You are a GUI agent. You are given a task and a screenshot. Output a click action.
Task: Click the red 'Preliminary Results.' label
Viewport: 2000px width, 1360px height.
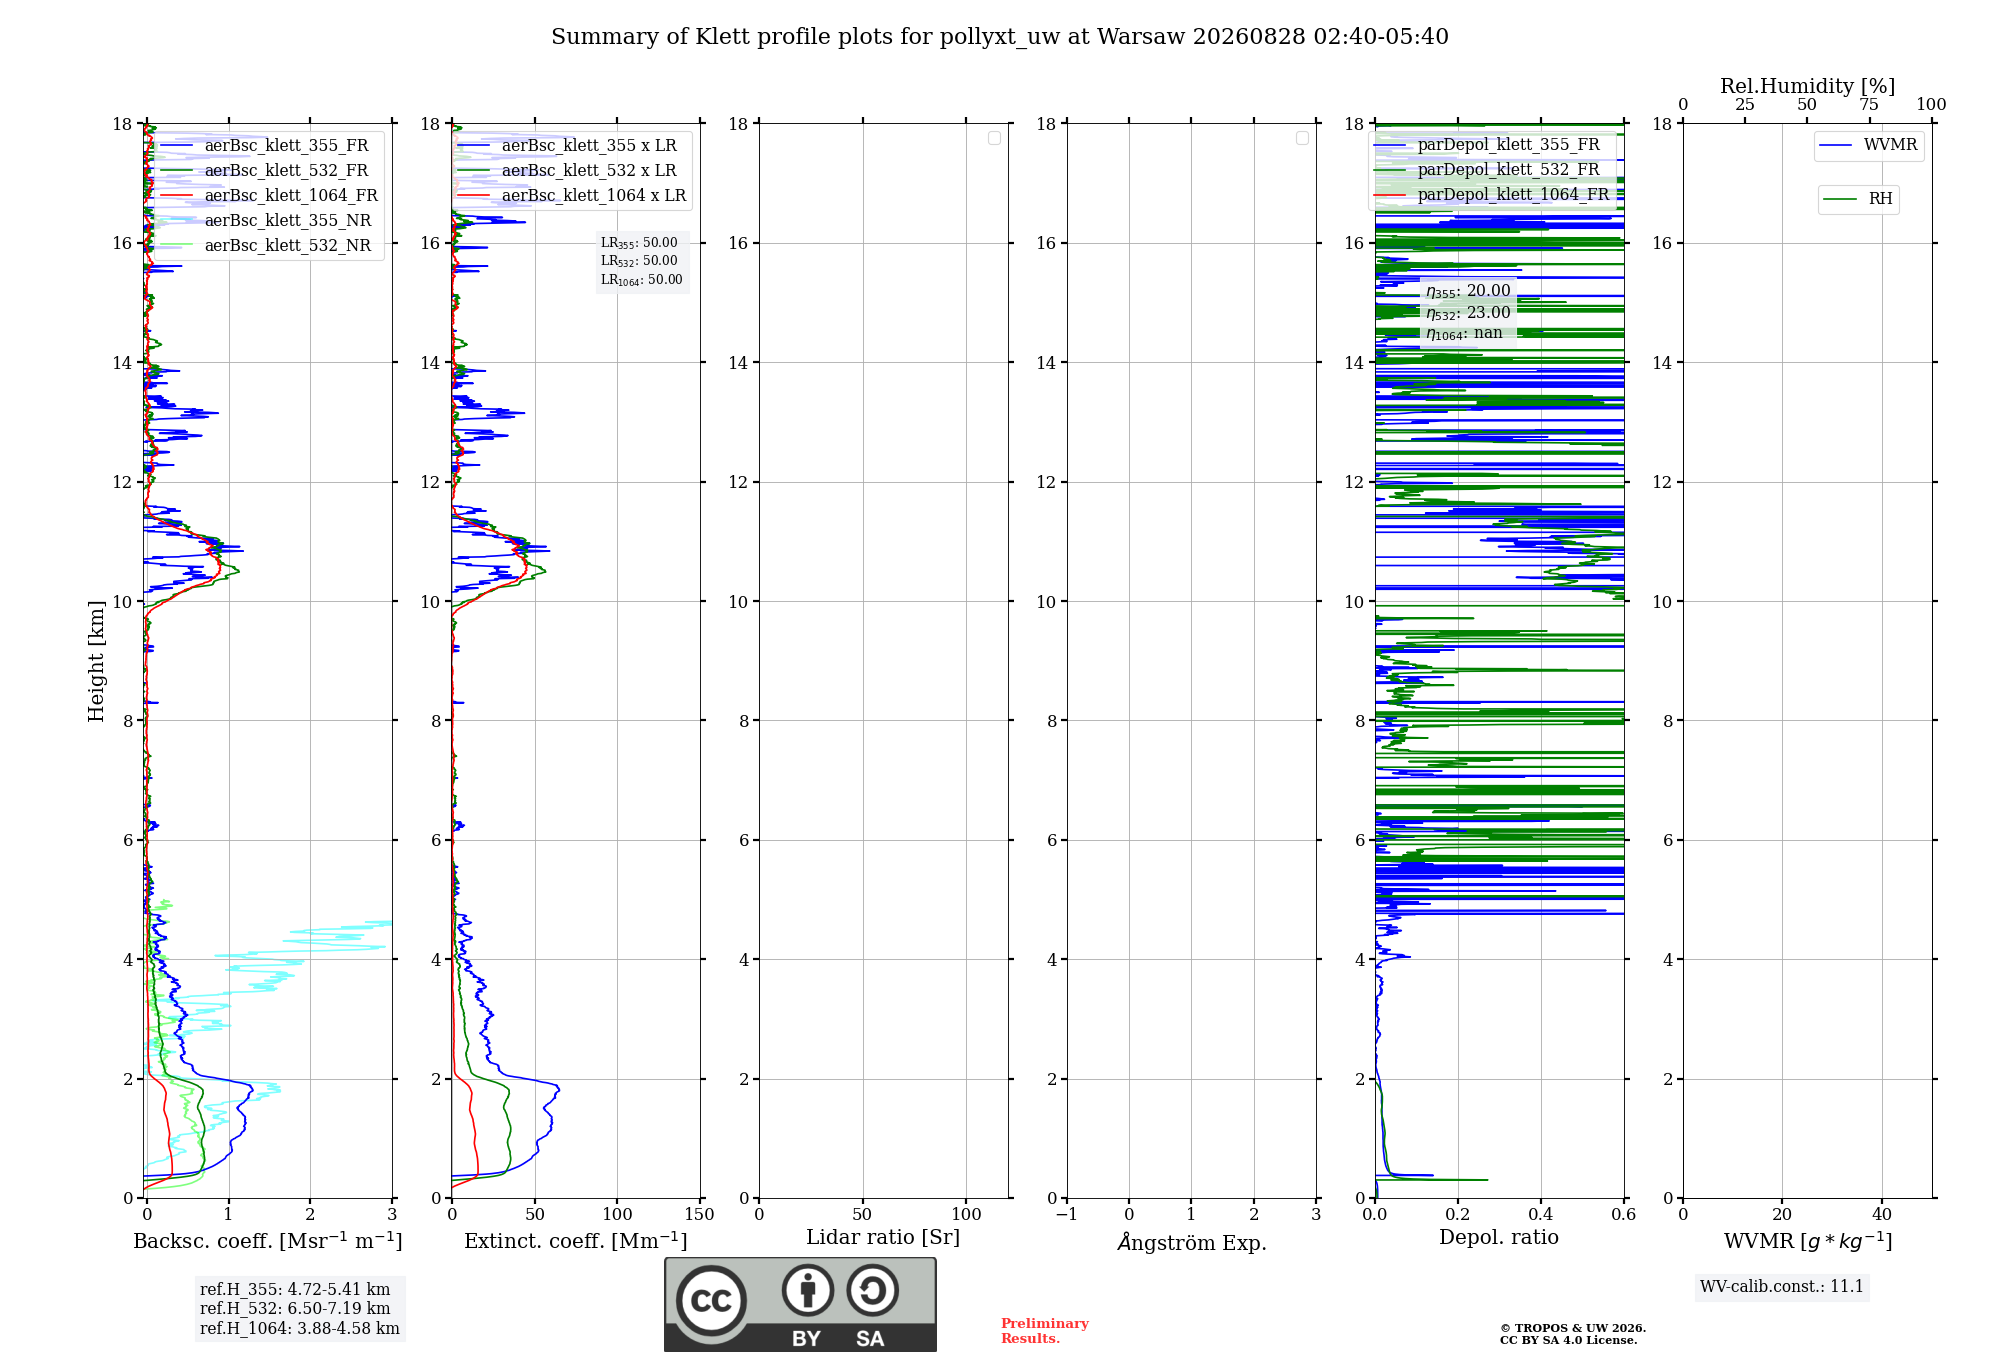coord(1044,1331)
